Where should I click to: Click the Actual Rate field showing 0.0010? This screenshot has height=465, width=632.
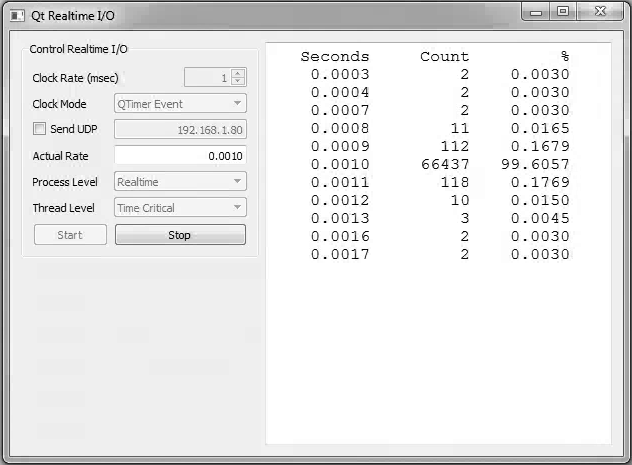[180, 156]
